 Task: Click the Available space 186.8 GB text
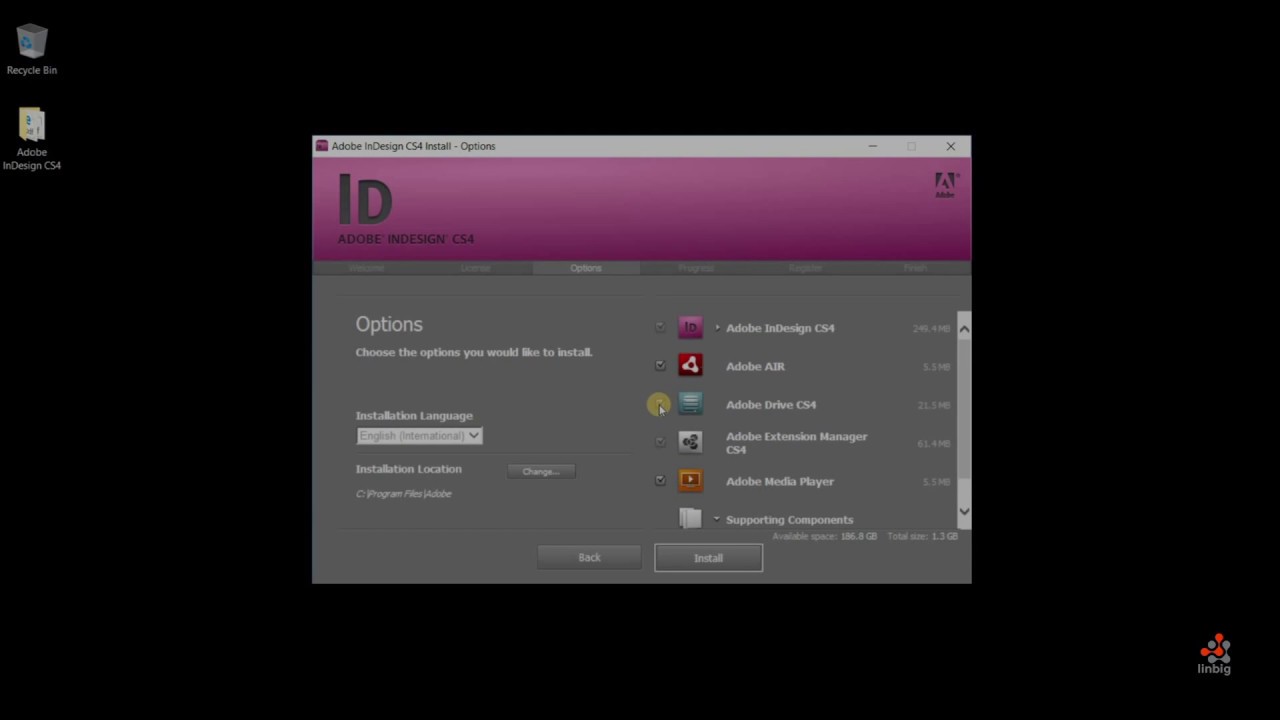coord(824,537)
